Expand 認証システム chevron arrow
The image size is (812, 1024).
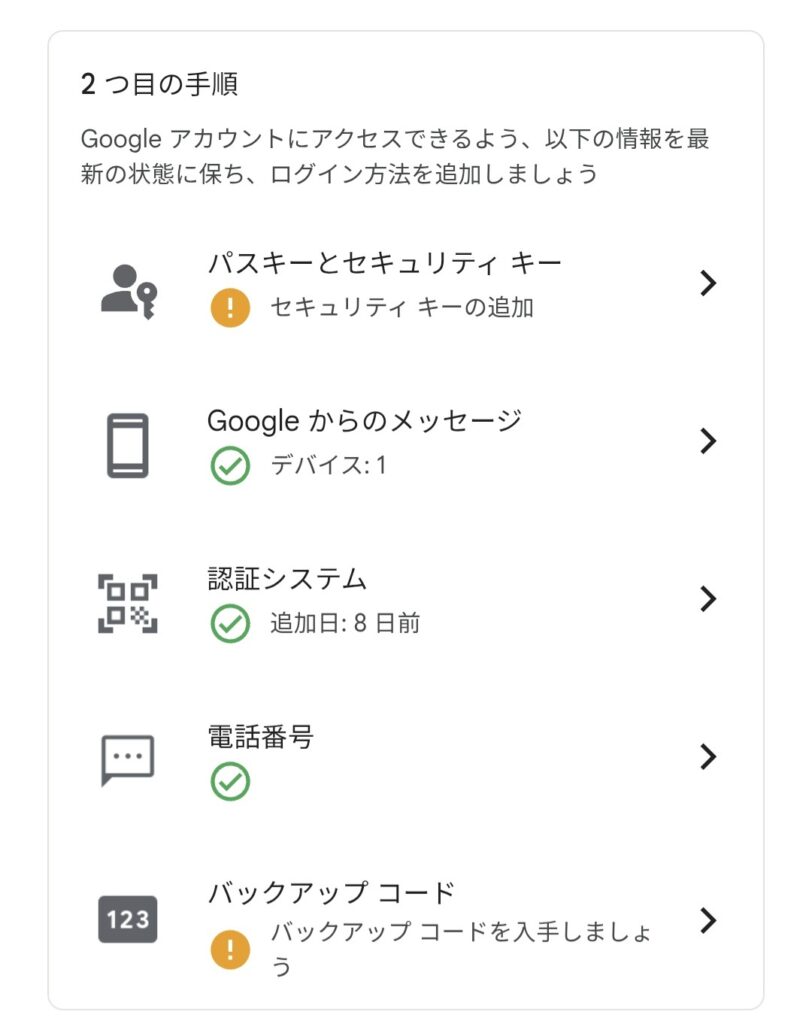pyautogui.click(x=707, y=599)
